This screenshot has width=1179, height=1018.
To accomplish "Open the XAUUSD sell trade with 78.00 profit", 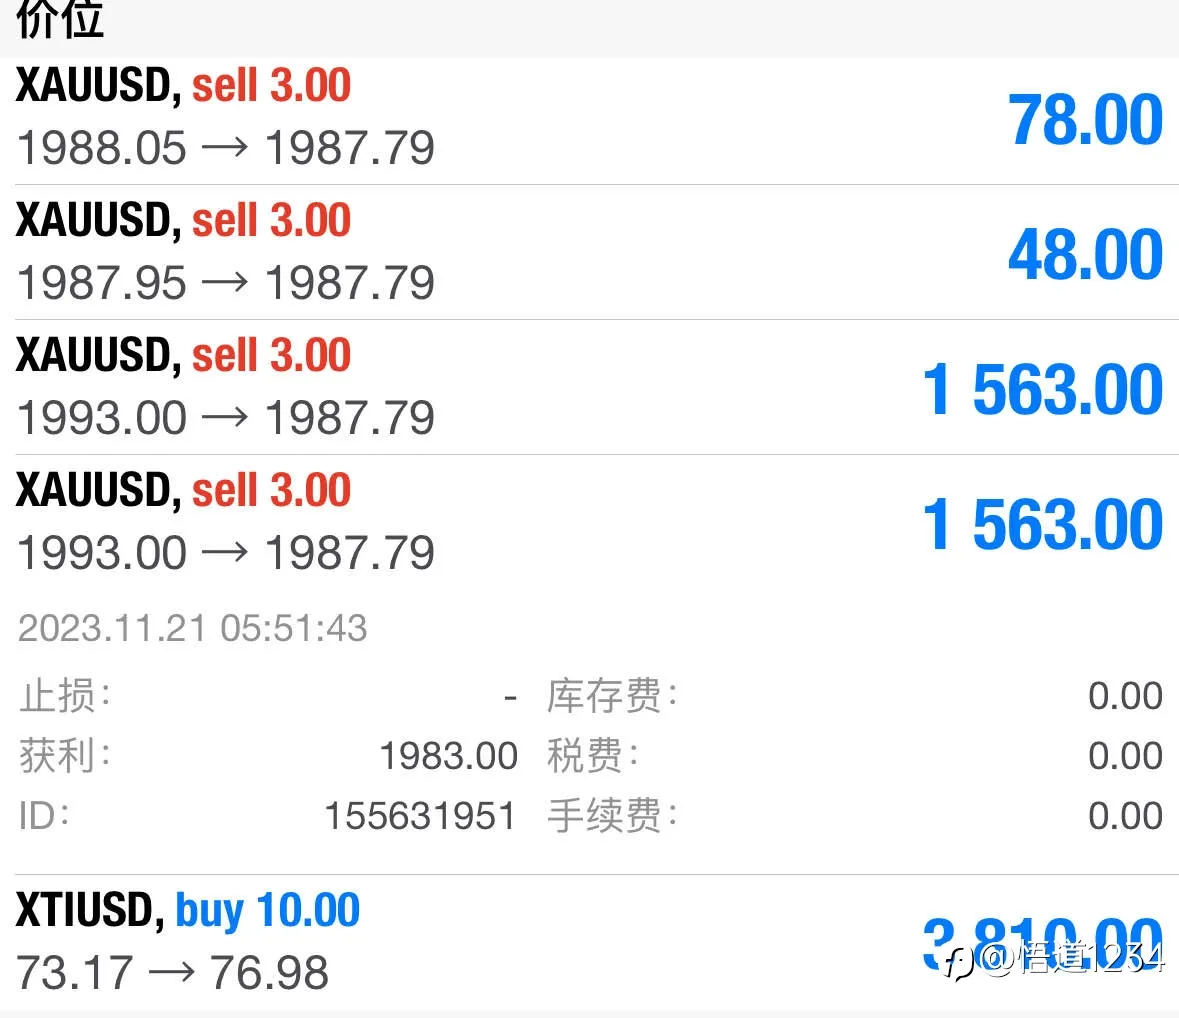I will (x=590, y=120).
